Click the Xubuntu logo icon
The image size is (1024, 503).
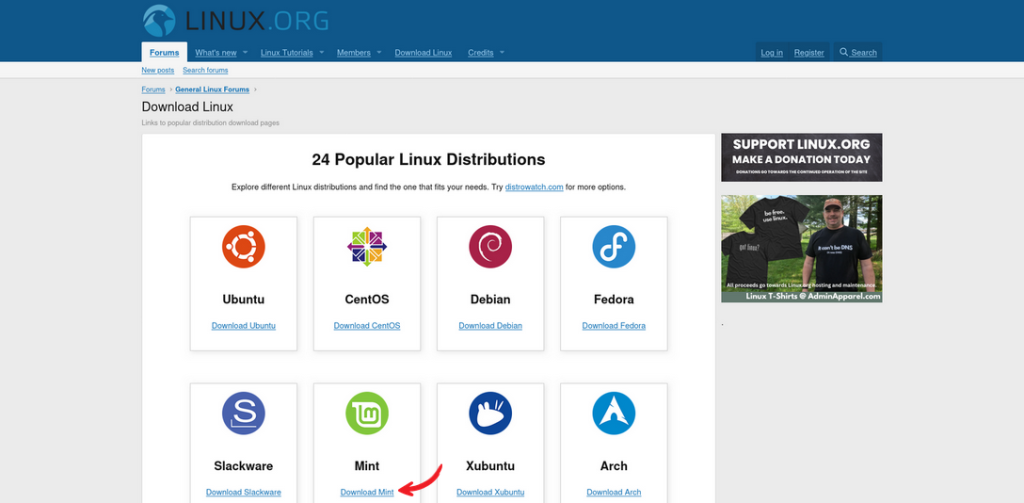pyautogui.click(x=490, y=413)
